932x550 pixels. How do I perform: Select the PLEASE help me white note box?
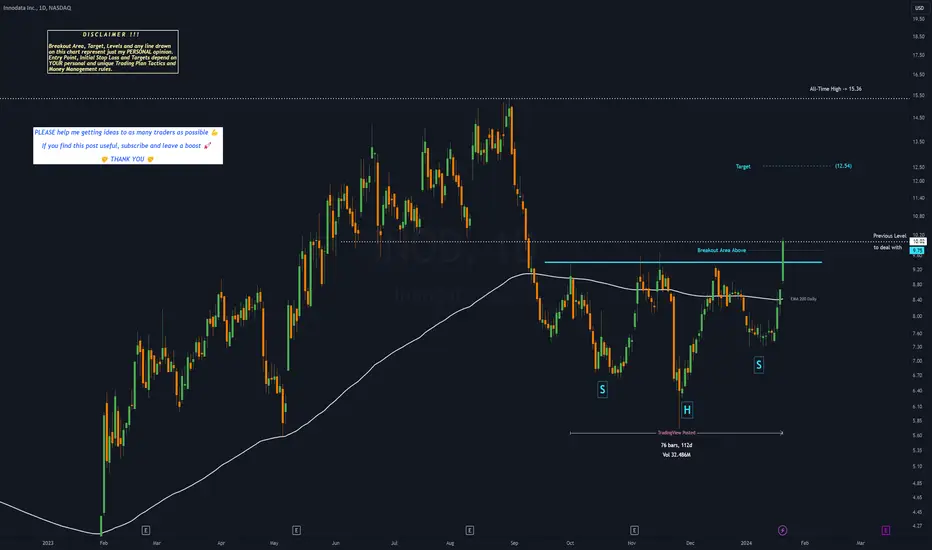[128, 146]
